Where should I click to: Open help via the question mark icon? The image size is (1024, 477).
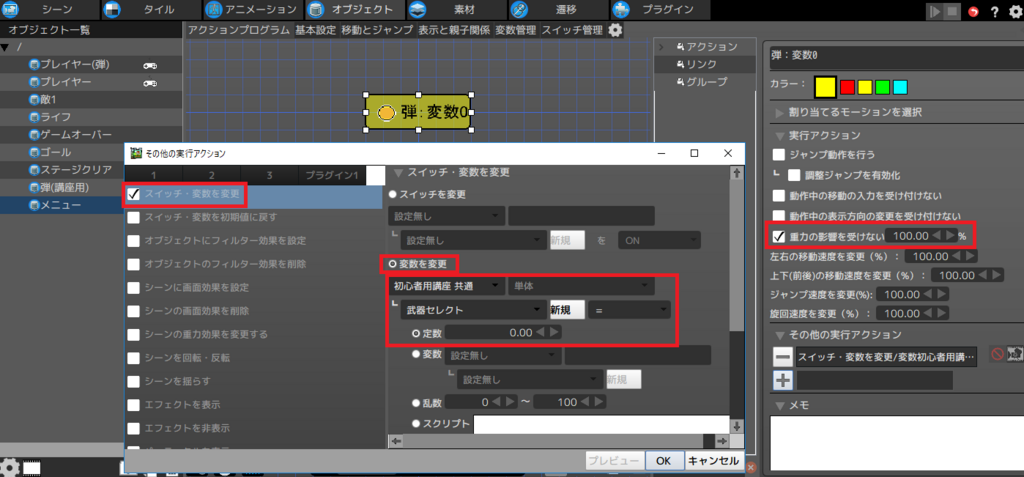(995, 12)
